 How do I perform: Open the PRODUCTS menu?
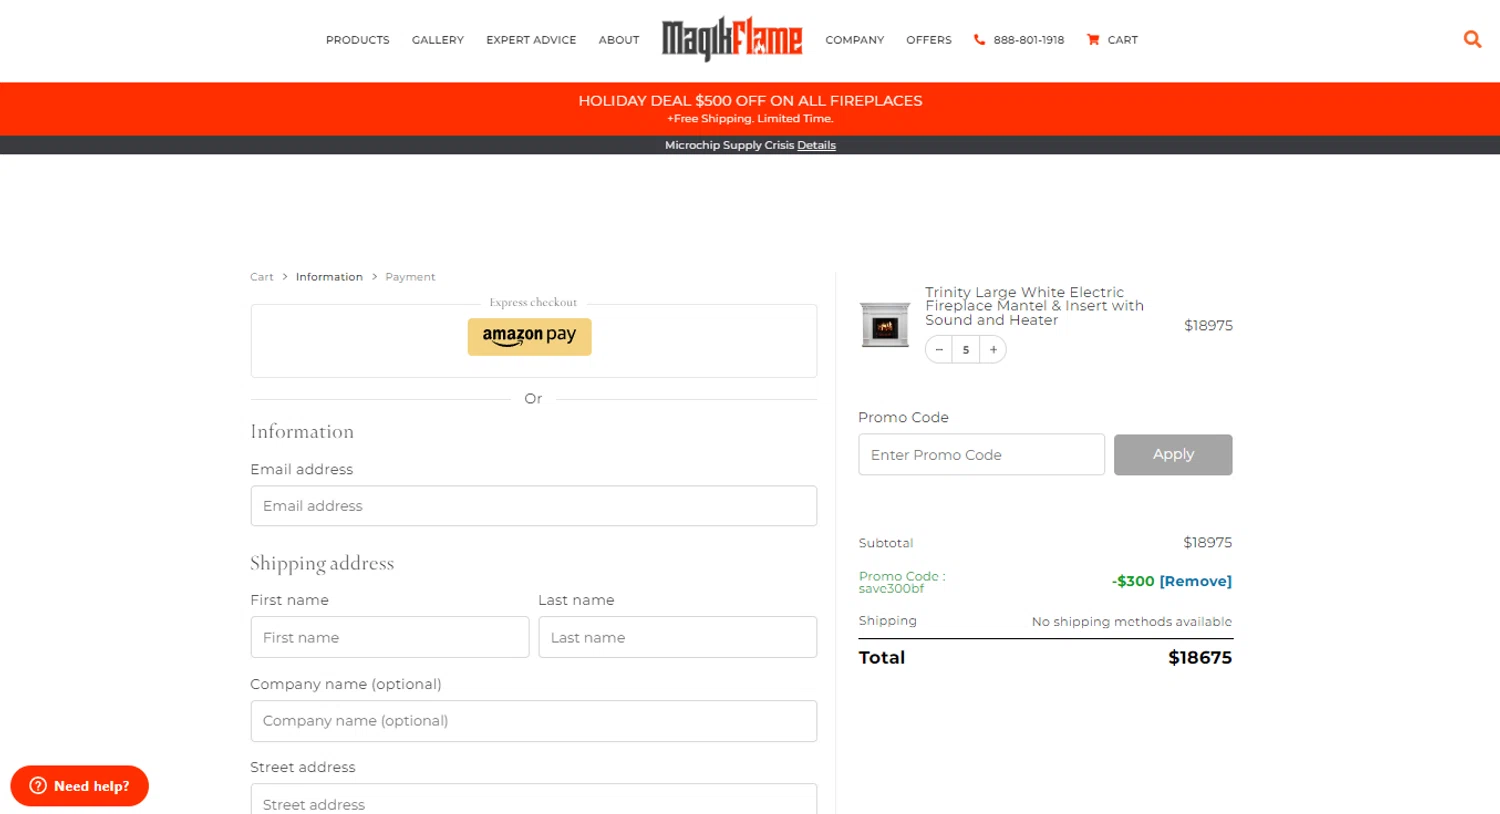(357, 40)
